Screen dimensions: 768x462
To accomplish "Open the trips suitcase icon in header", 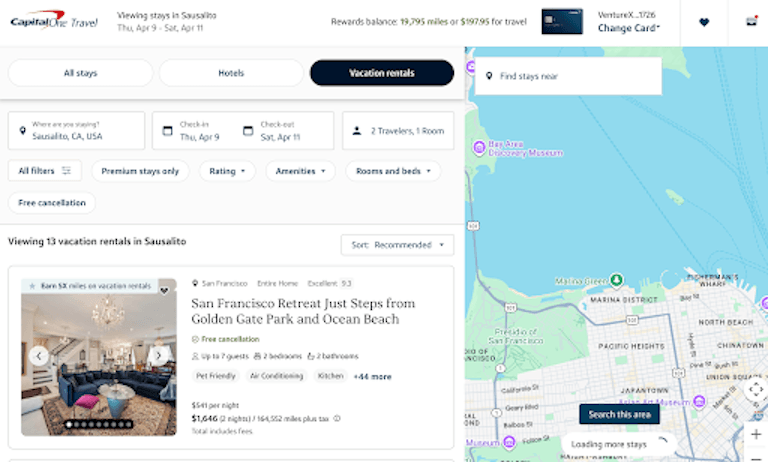I will (x=752, y=22).
